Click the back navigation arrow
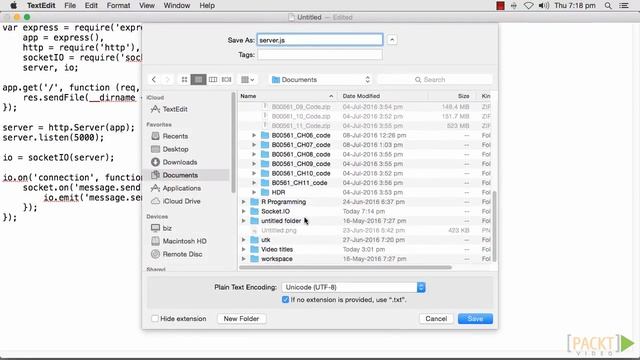This screenshot has height=360, width=640. tap(154, 80)
